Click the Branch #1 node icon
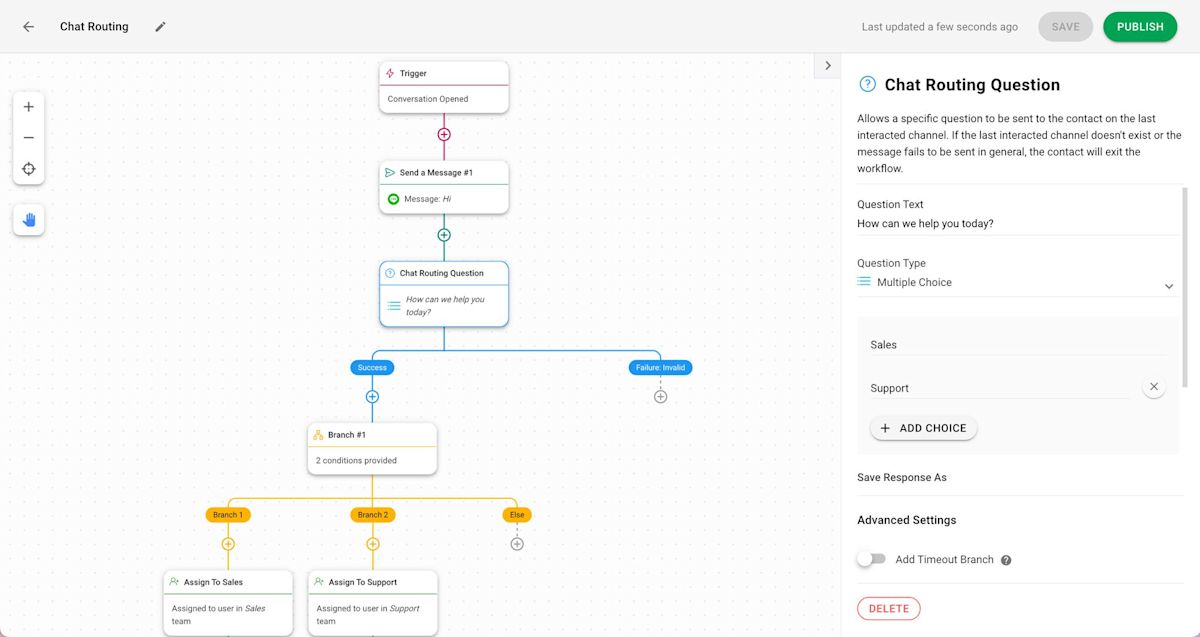The image size is (1200, 637). (318, 435)
